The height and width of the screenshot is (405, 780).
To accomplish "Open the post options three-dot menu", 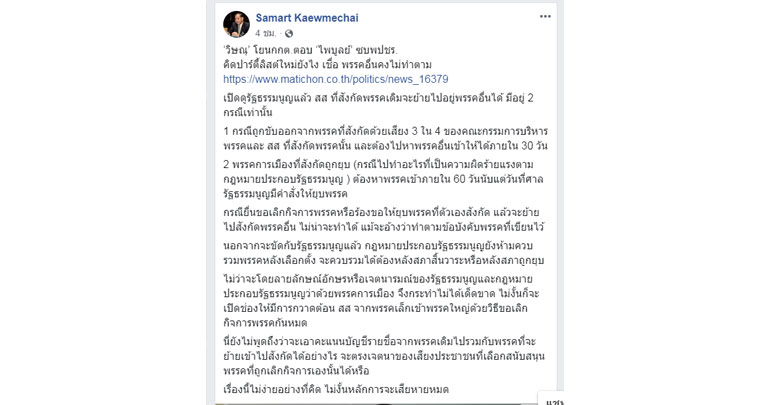I will (x=544, y=17).
